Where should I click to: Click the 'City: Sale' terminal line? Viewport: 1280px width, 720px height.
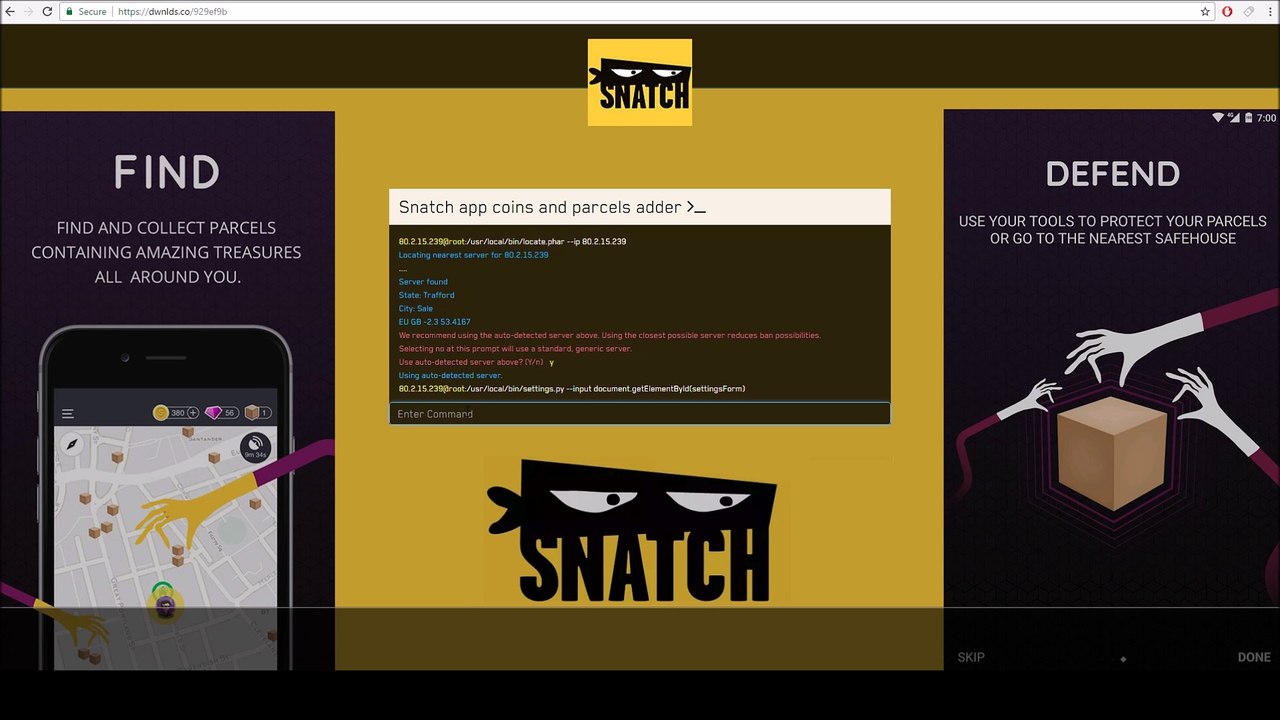click(416, 309)
